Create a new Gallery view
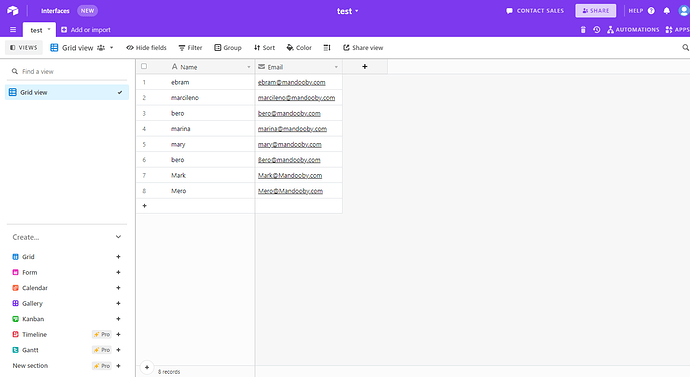Screen dimensions: 690x377 pyautogui.click(x=118, y=303)
